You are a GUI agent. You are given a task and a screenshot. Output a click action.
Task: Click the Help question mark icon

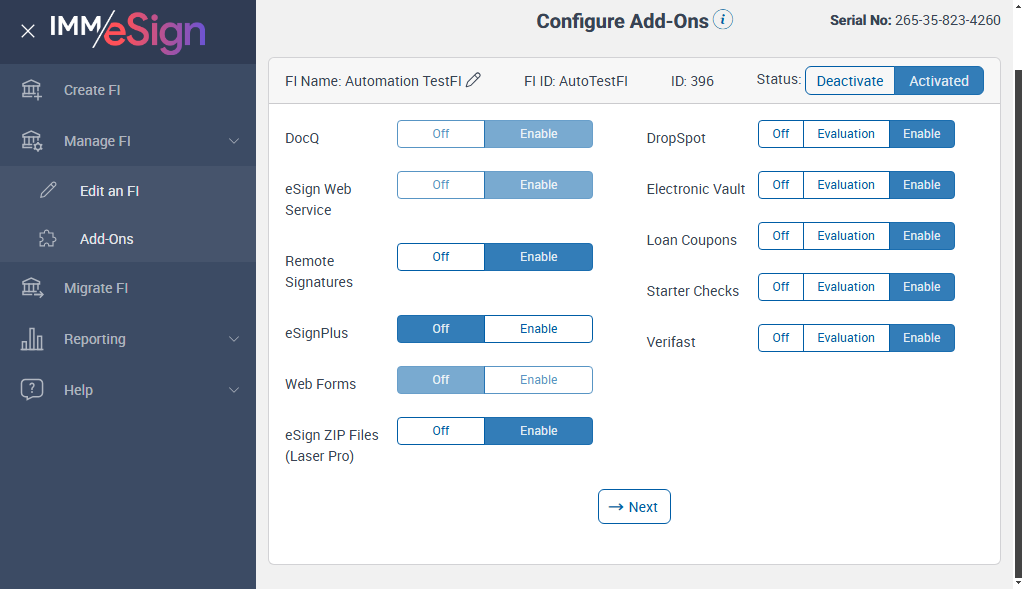click(x=32, y=390)
